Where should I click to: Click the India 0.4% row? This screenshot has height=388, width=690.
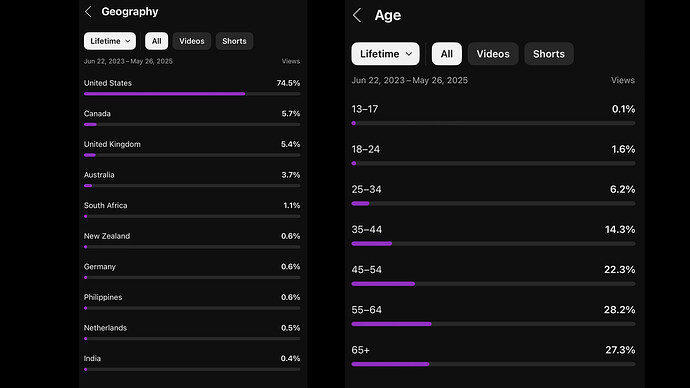192,363
